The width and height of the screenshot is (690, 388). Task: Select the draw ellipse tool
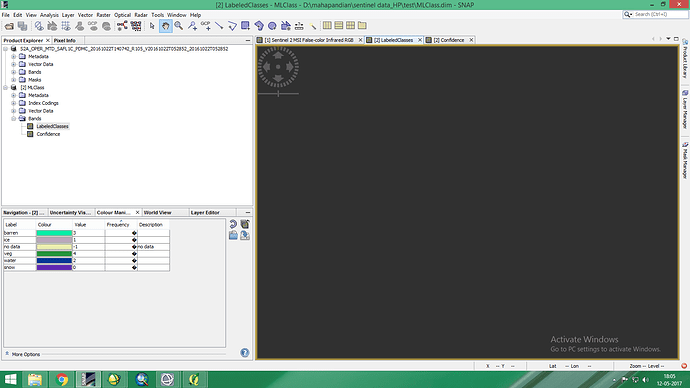pos(272,26)
